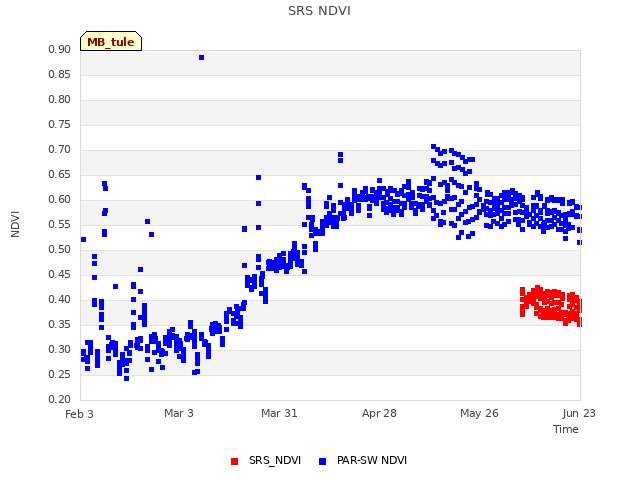Click the 0.60 y-axis tick label
The height and width of the screenshot is (480, 640).
[x=60, y=199]
